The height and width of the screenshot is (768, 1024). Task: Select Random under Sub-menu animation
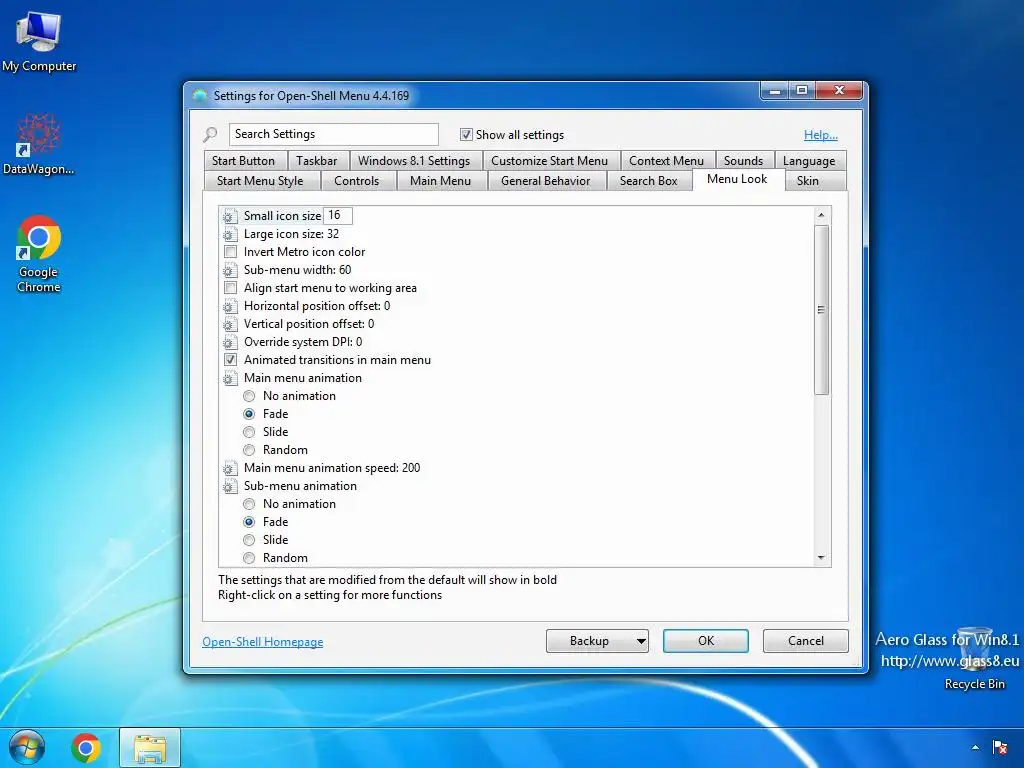coord(249,558)
